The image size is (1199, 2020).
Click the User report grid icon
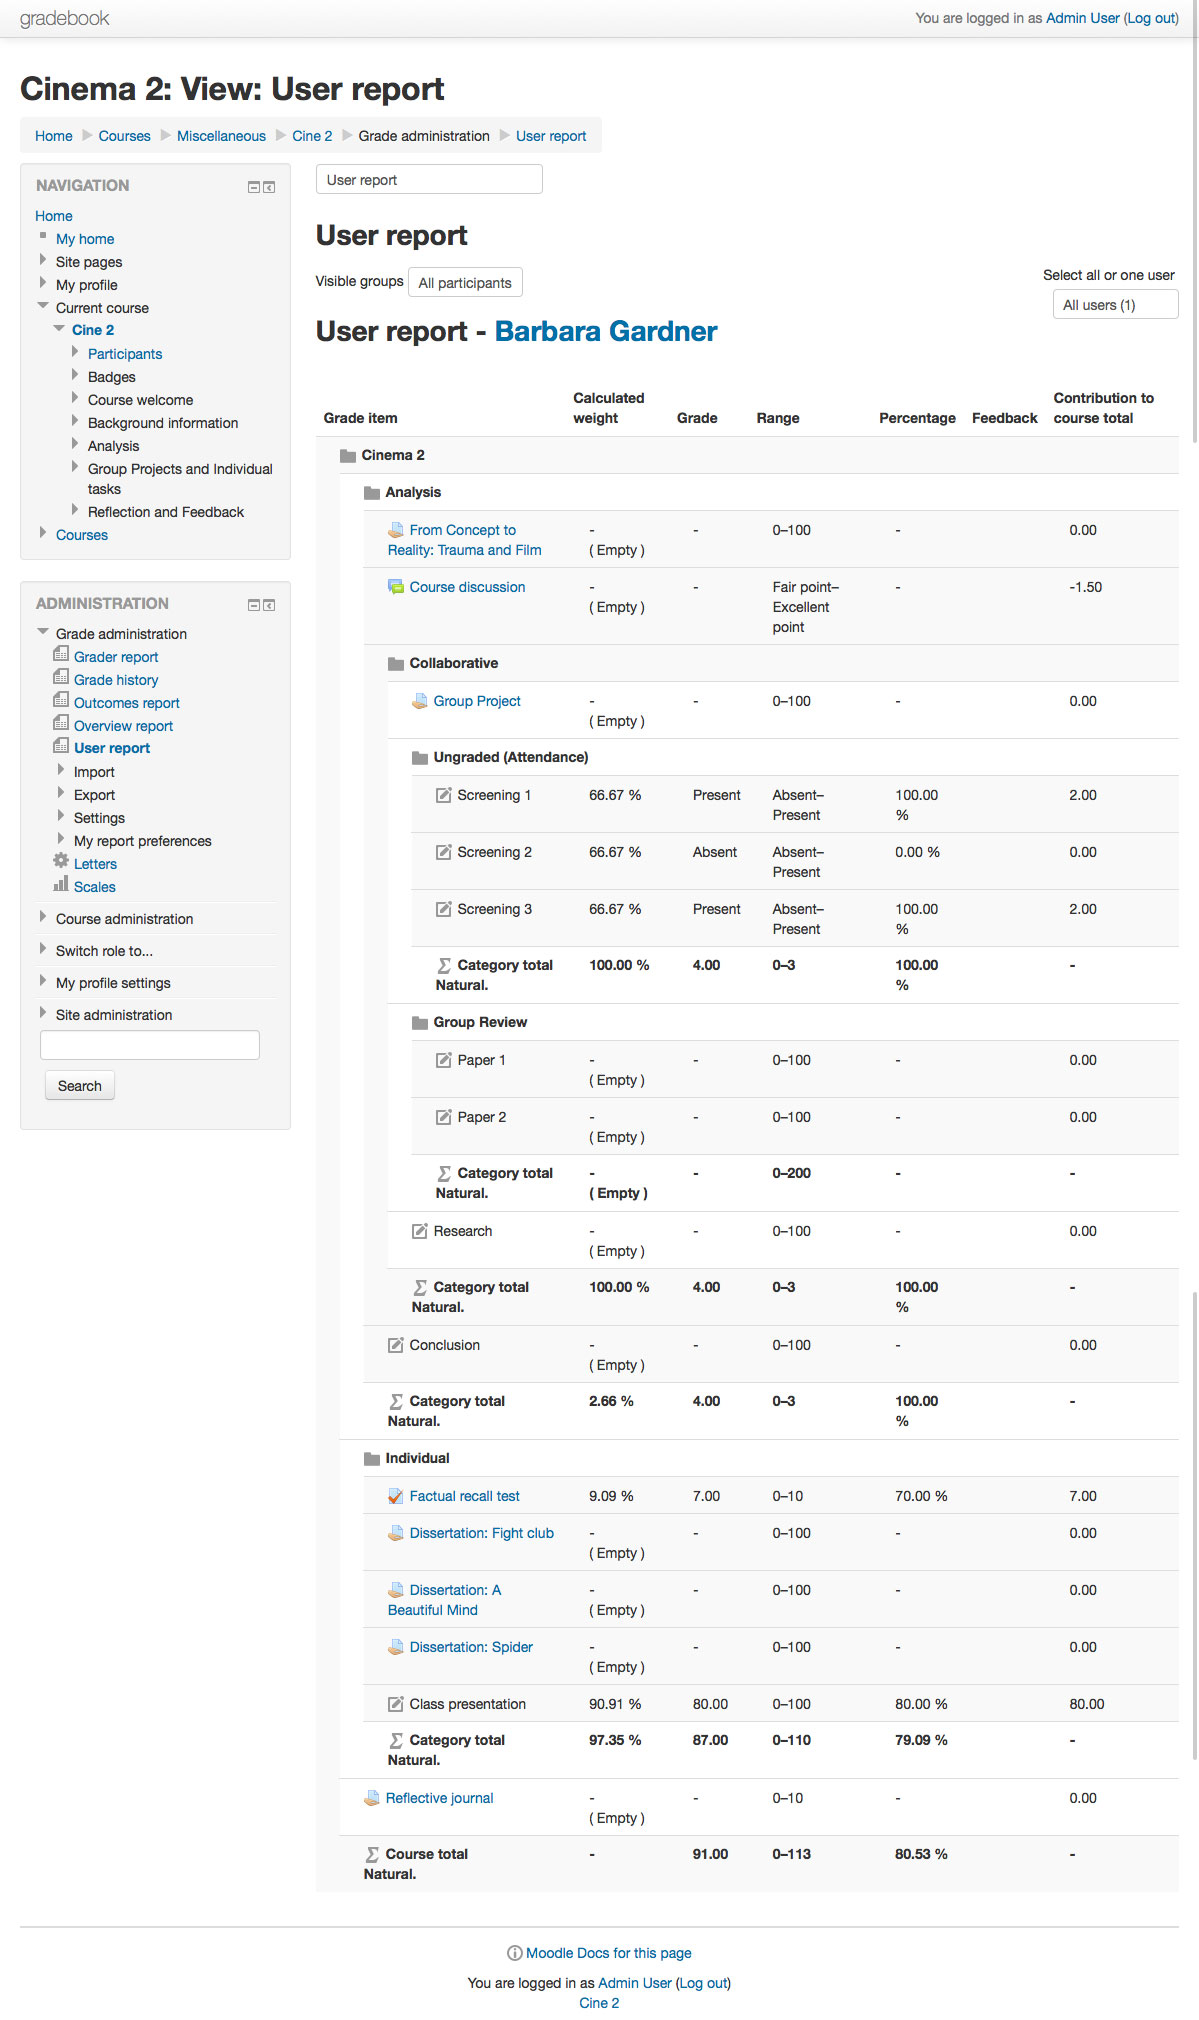pos(61,746)
